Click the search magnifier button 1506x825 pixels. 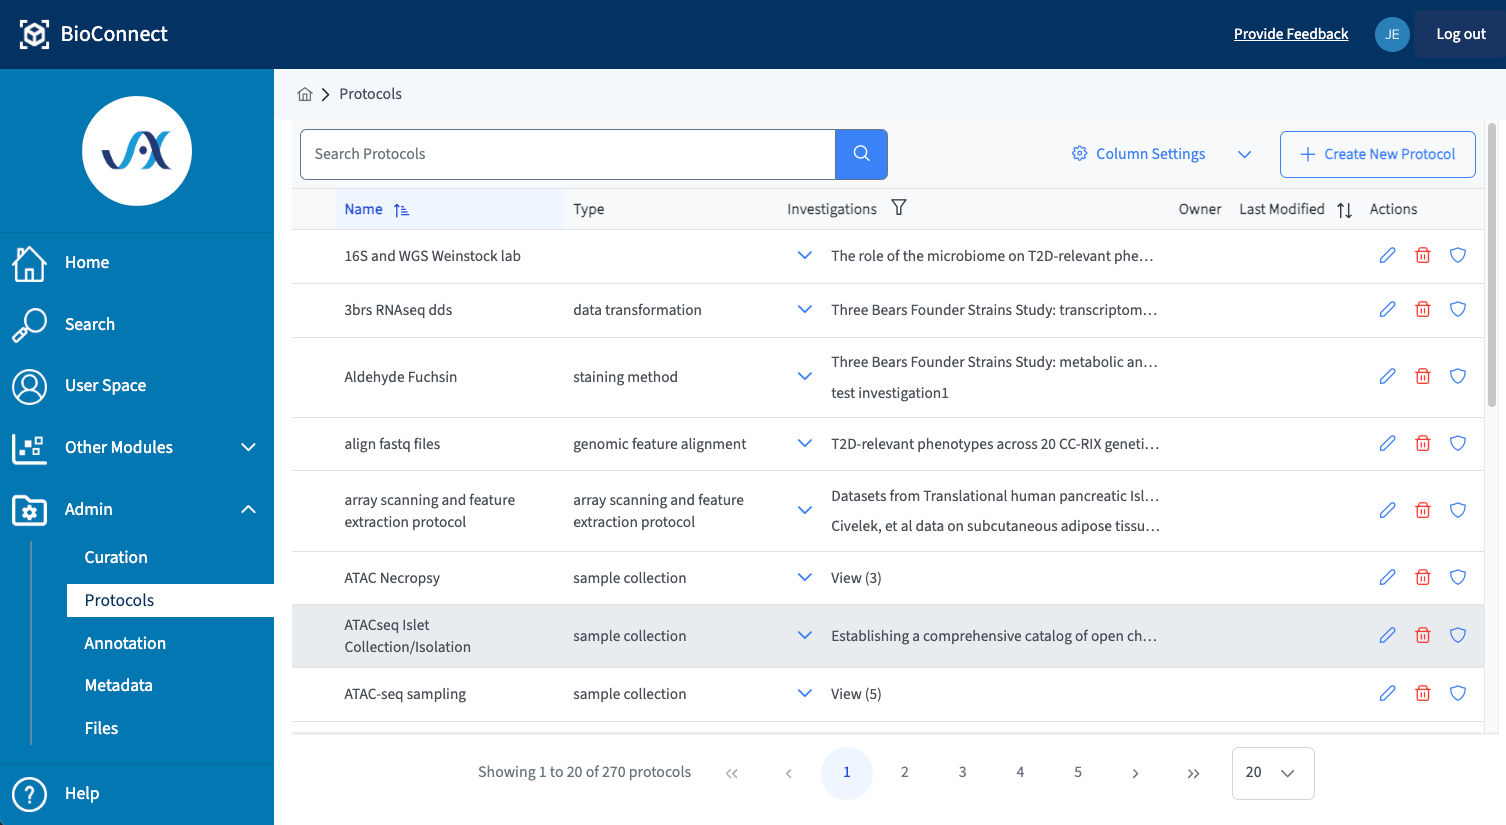860,154
